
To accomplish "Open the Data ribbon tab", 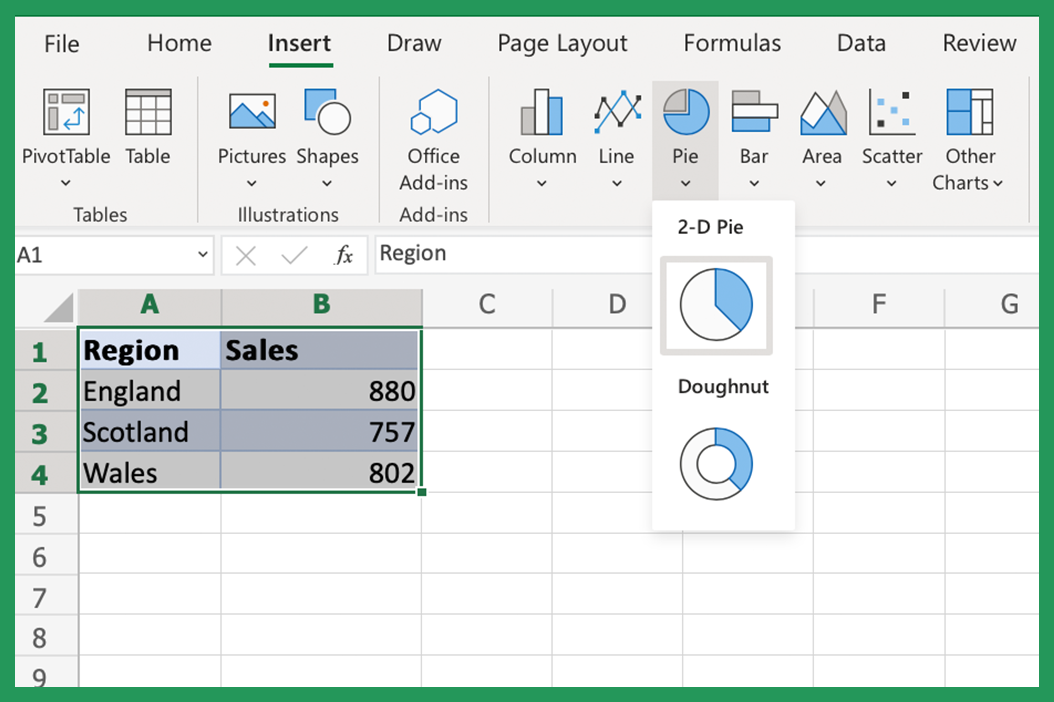I will tap(859, 43).
